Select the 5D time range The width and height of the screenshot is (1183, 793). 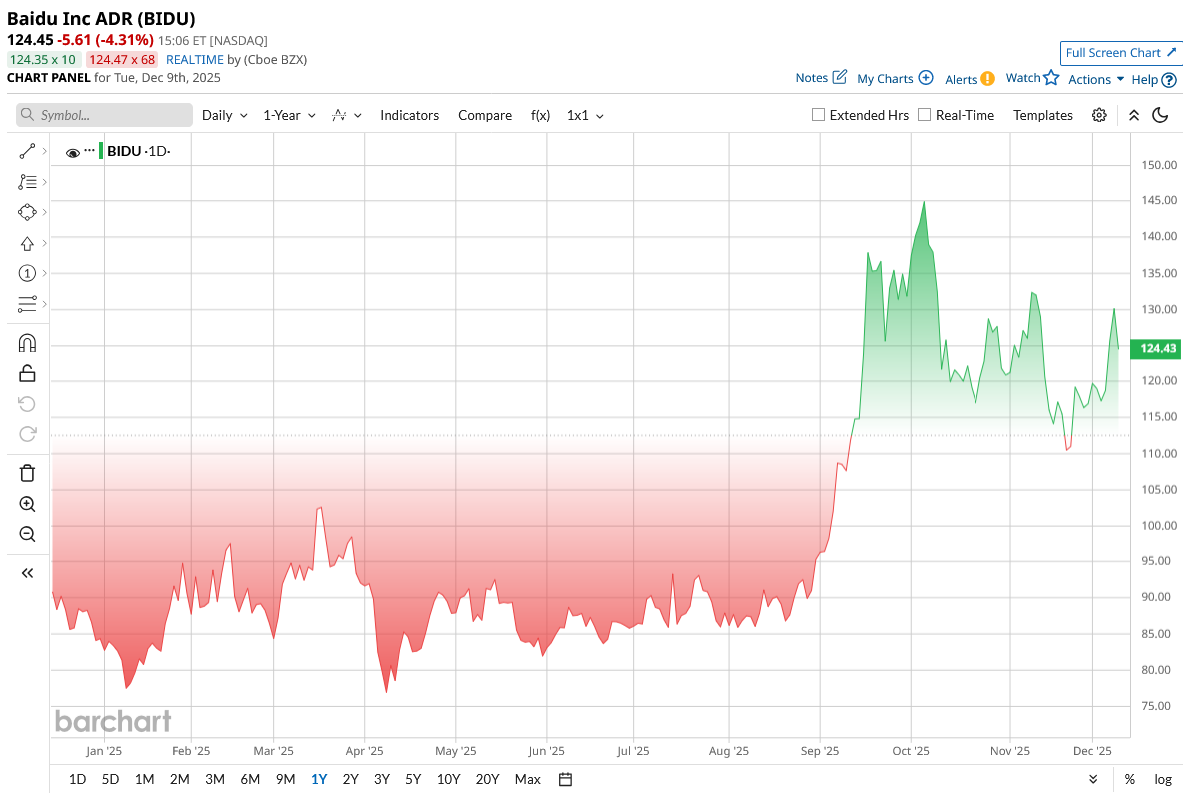coord(110,779)
